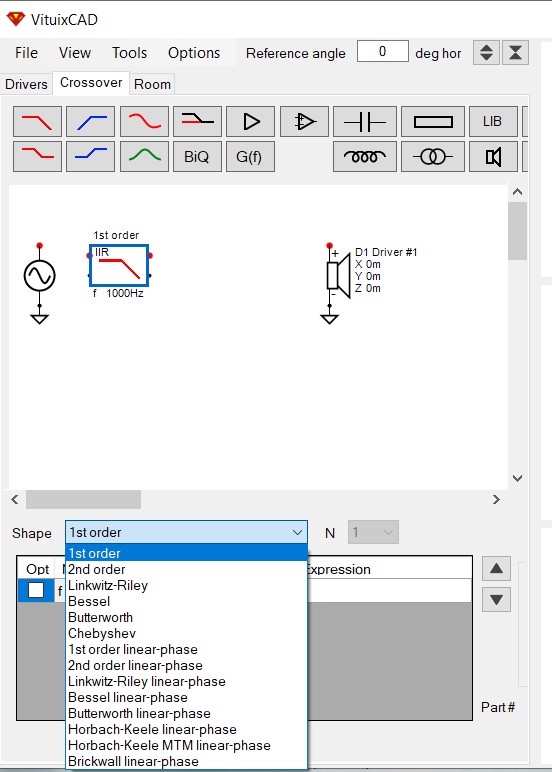Viewport: 552px width, 772px height.
Task: Open the File menu
Action: (26, 53)
